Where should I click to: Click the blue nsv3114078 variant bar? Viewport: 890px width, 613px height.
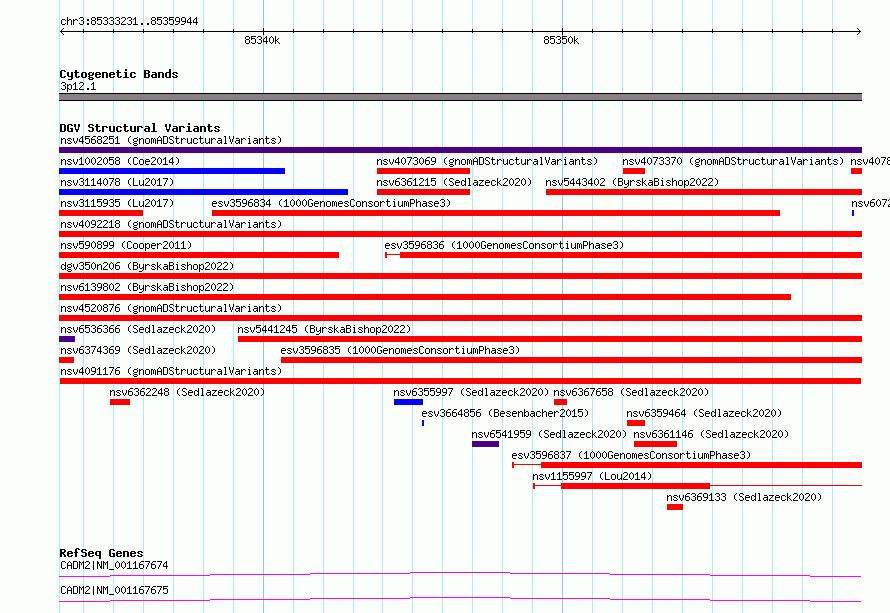(203, 192)
